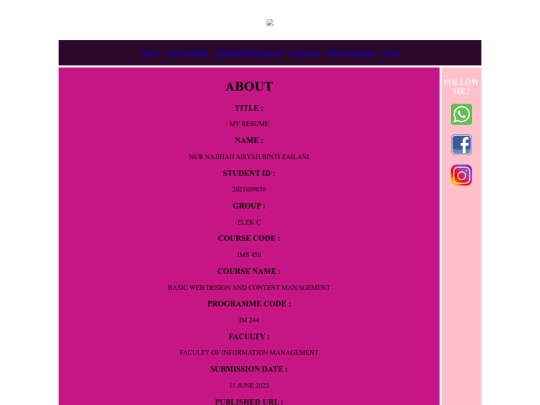Open the Educational Background nav link
The width and height of the screenshot is (540, 405).
pyautogui.click(x=250, y=53)
